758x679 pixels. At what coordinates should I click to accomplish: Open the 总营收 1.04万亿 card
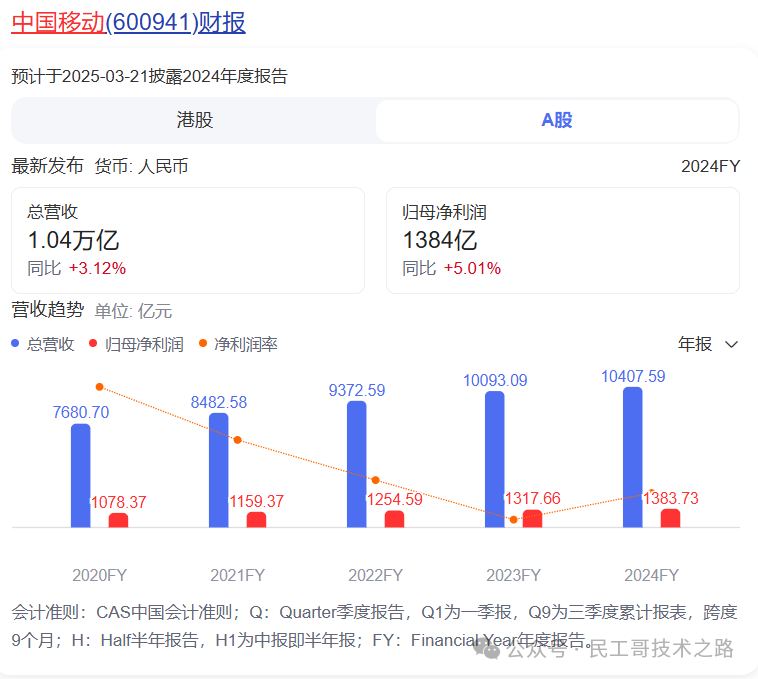188,240
